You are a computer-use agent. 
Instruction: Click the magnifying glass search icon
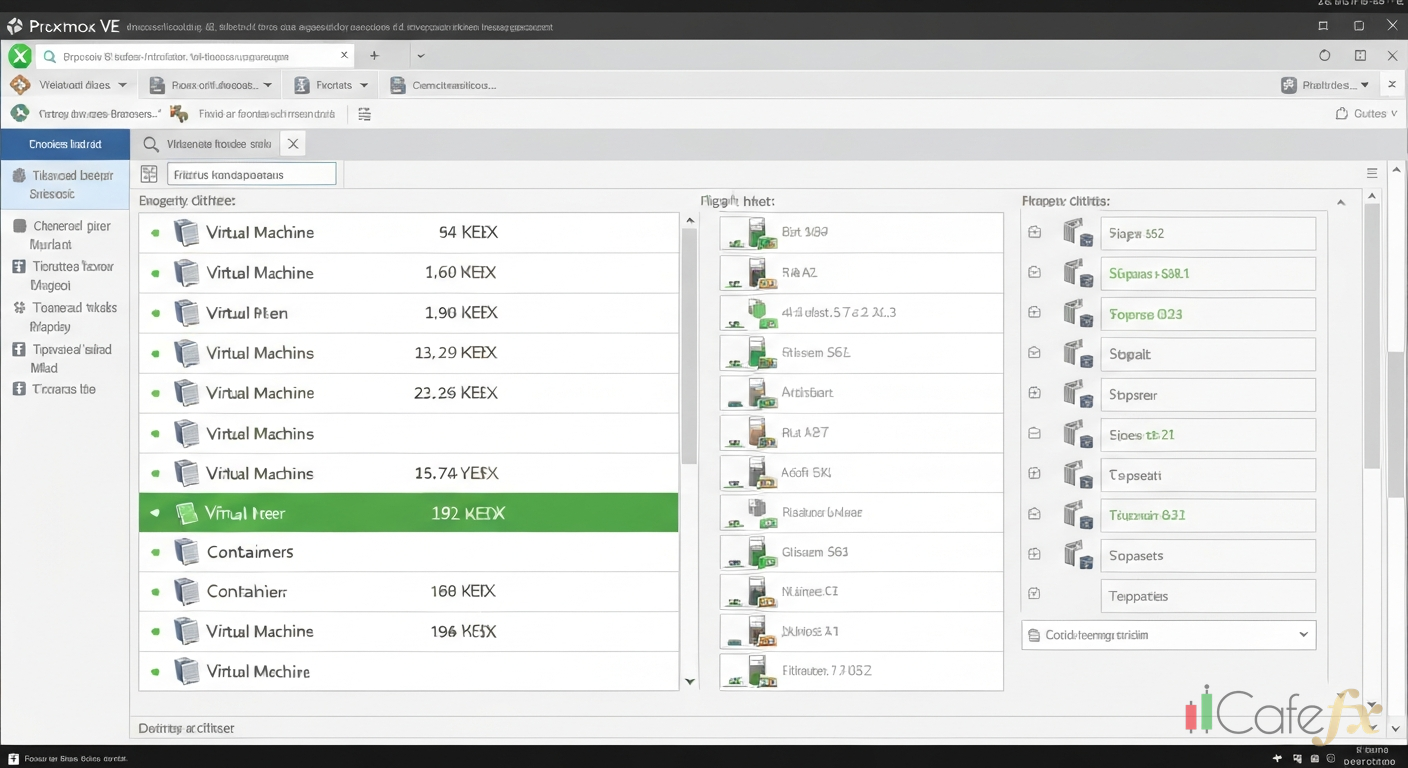pos(150,143)
